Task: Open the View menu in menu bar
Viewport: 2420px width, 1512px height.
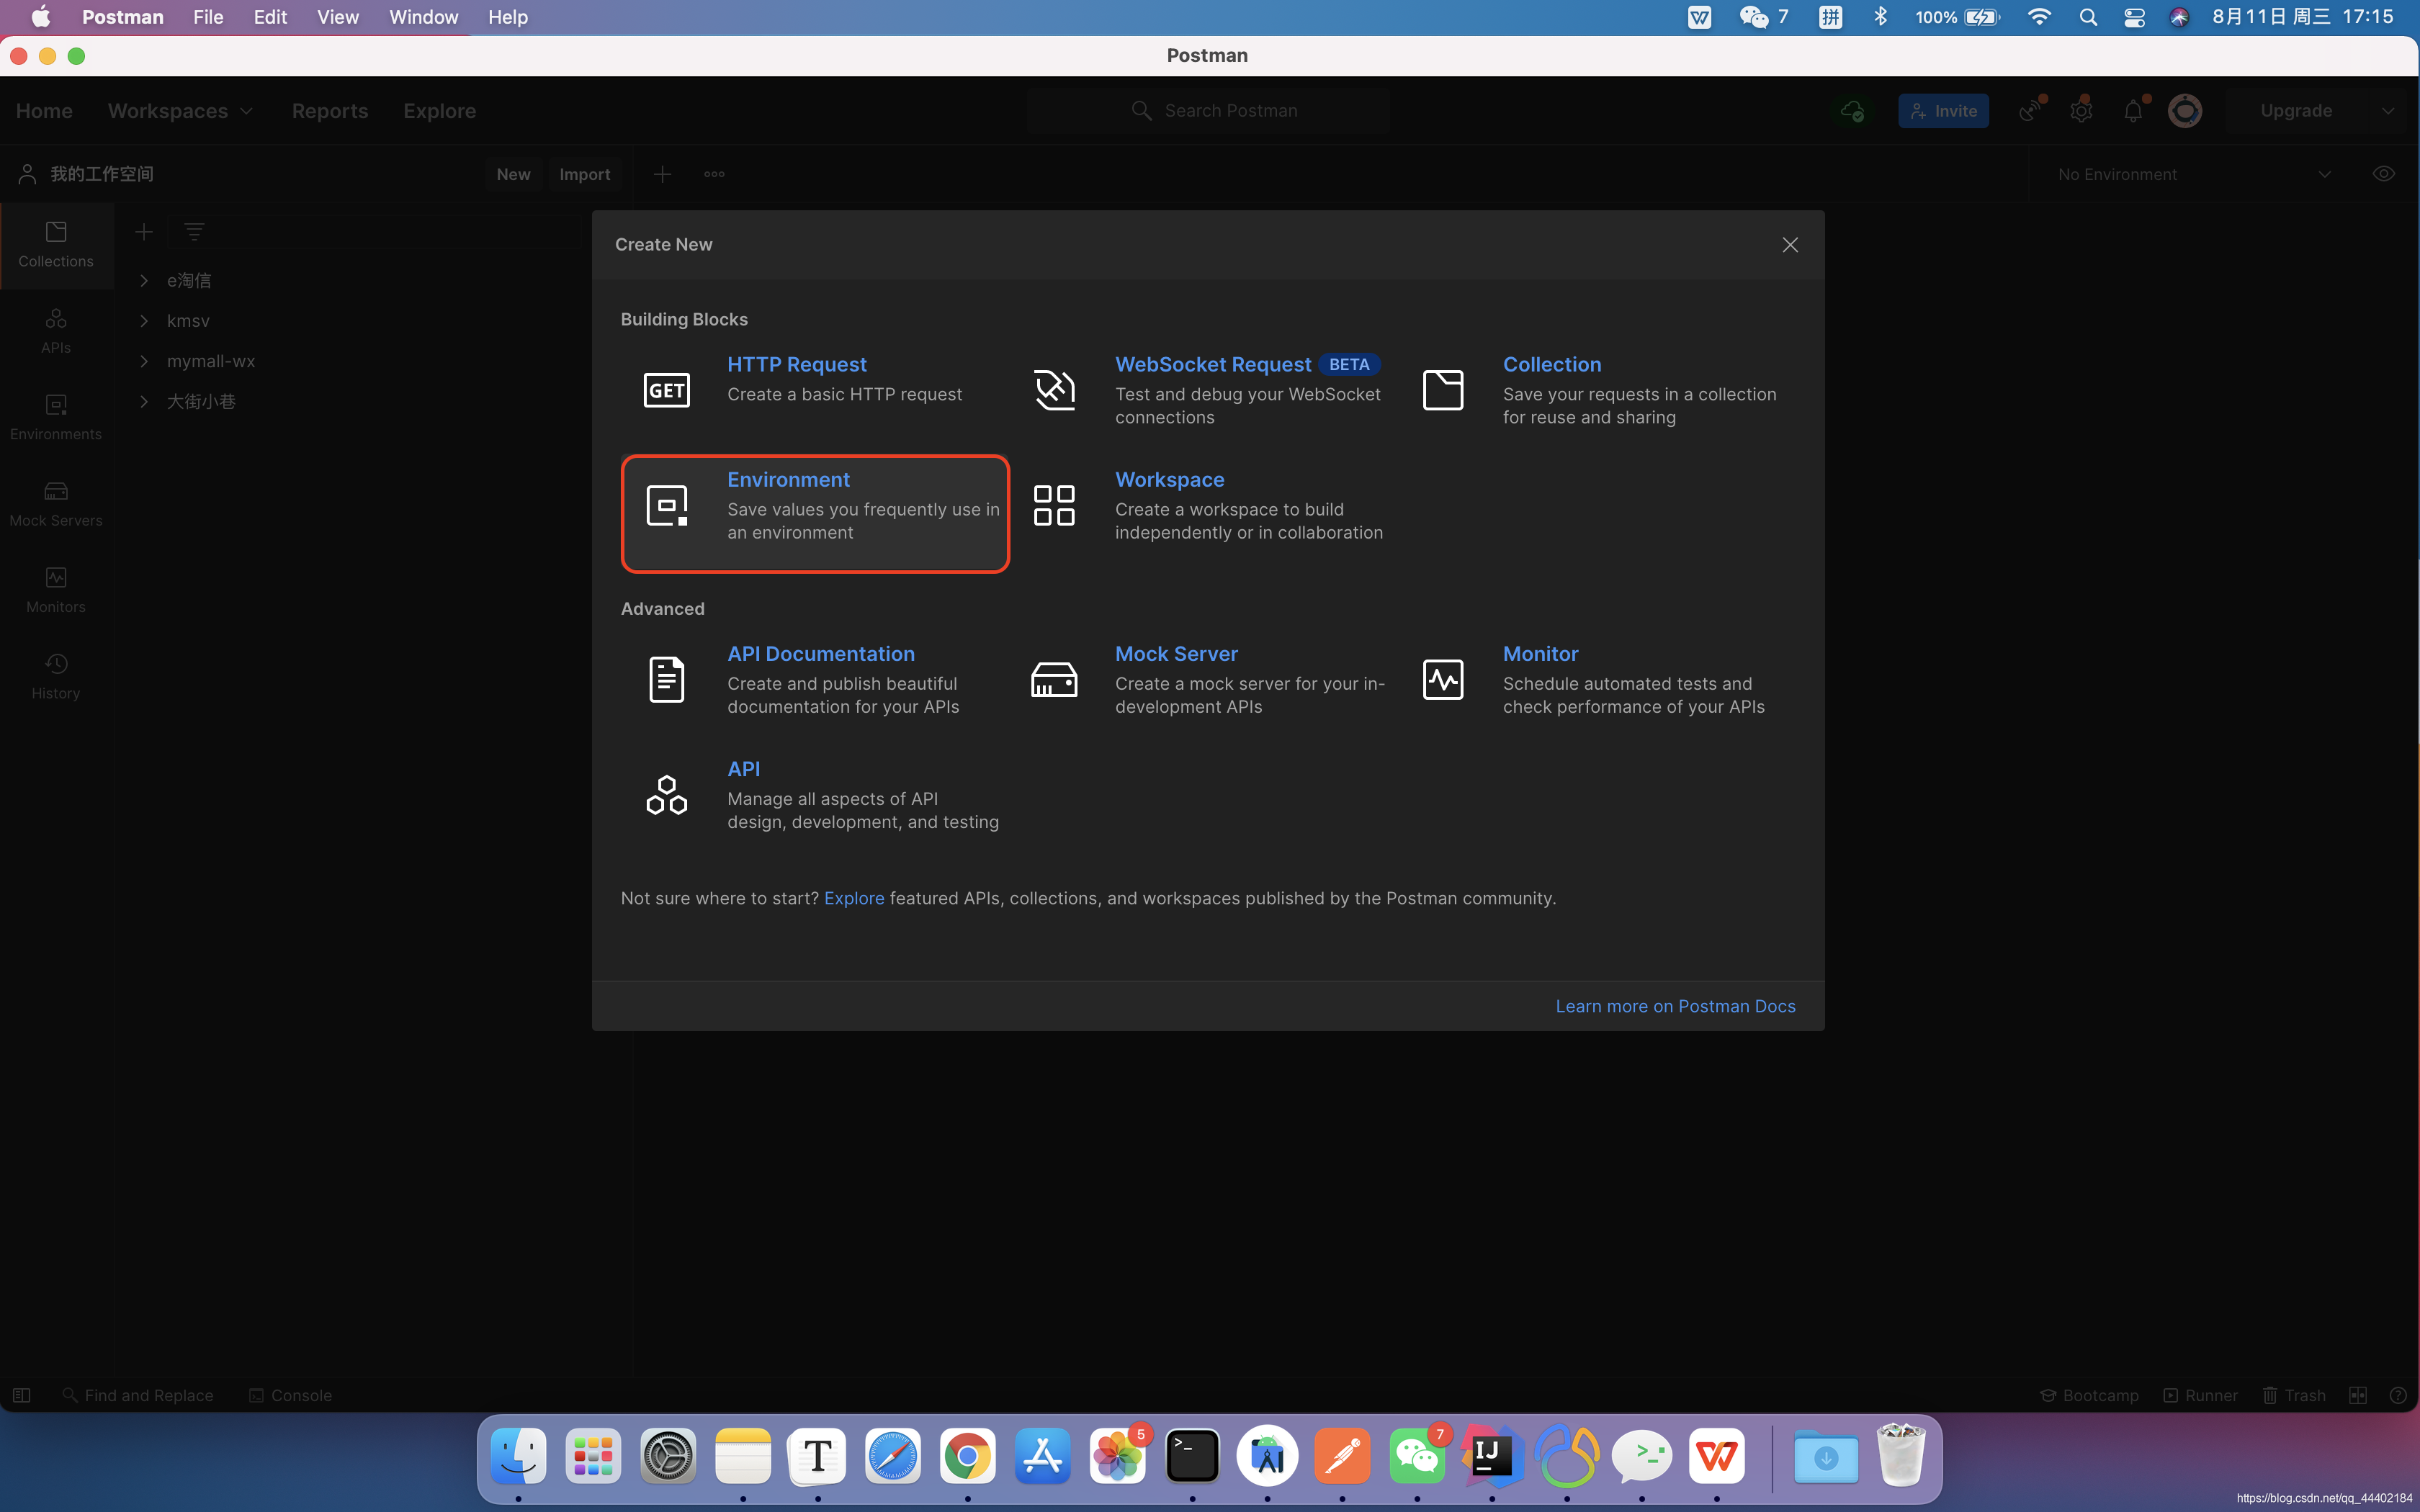Action: pyautogui.click(x=337, y=17)
